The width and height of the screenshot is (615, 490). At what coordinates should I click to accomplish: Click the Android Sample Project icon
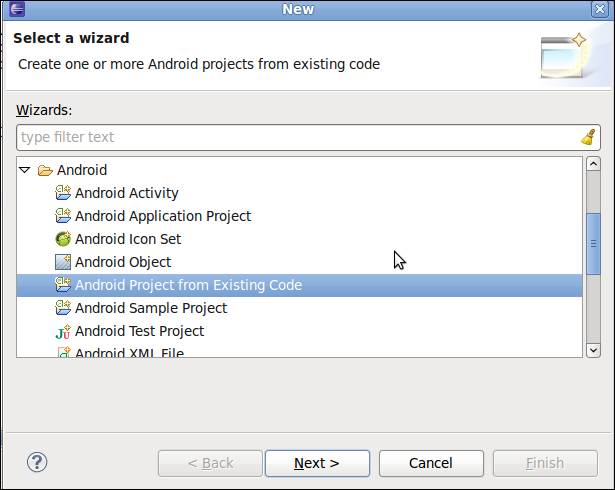point(63,308)
